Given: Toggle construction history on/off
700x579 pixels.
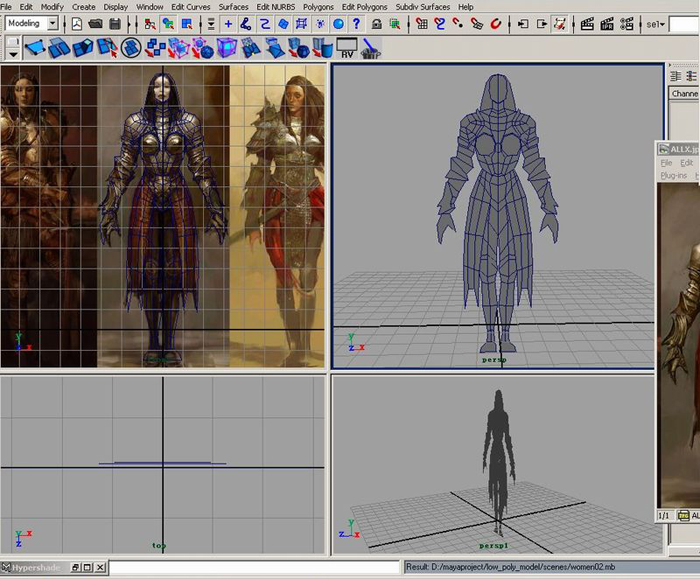Looking at the screenshot, I should 559,24.
